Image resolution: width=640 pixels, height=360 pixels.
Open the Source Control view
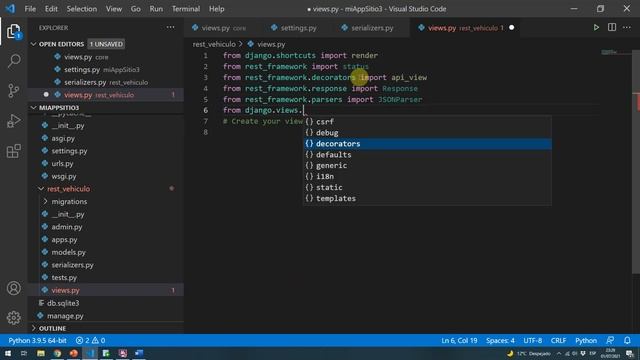point(13,90)
